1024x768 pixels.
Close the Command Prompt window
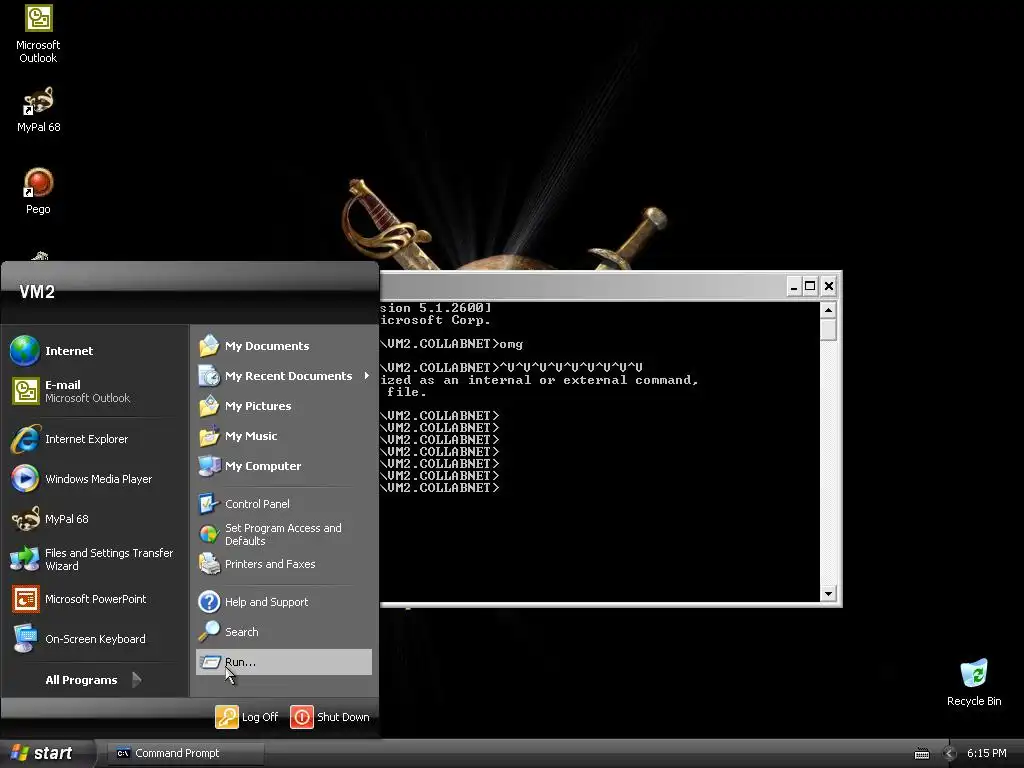click(x=829, y=286)
